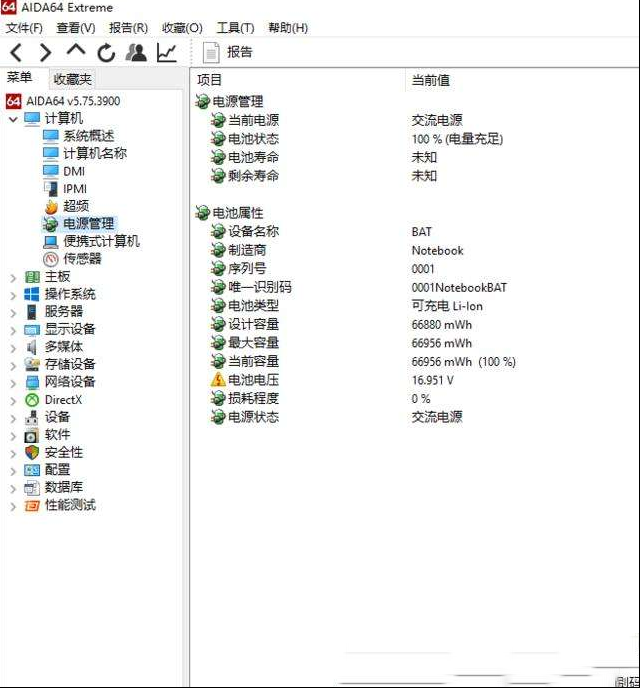
Task: Expand the 服务器 node
Action: [x=13, y=313]
